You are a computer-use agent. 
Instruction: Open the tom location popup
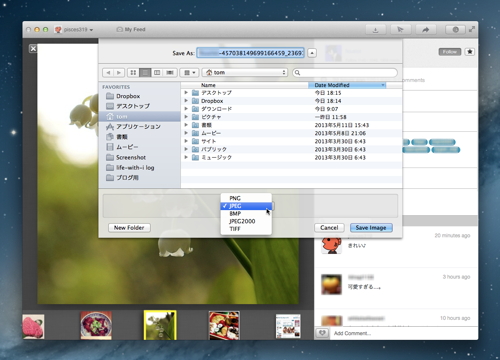click(245, 72)
